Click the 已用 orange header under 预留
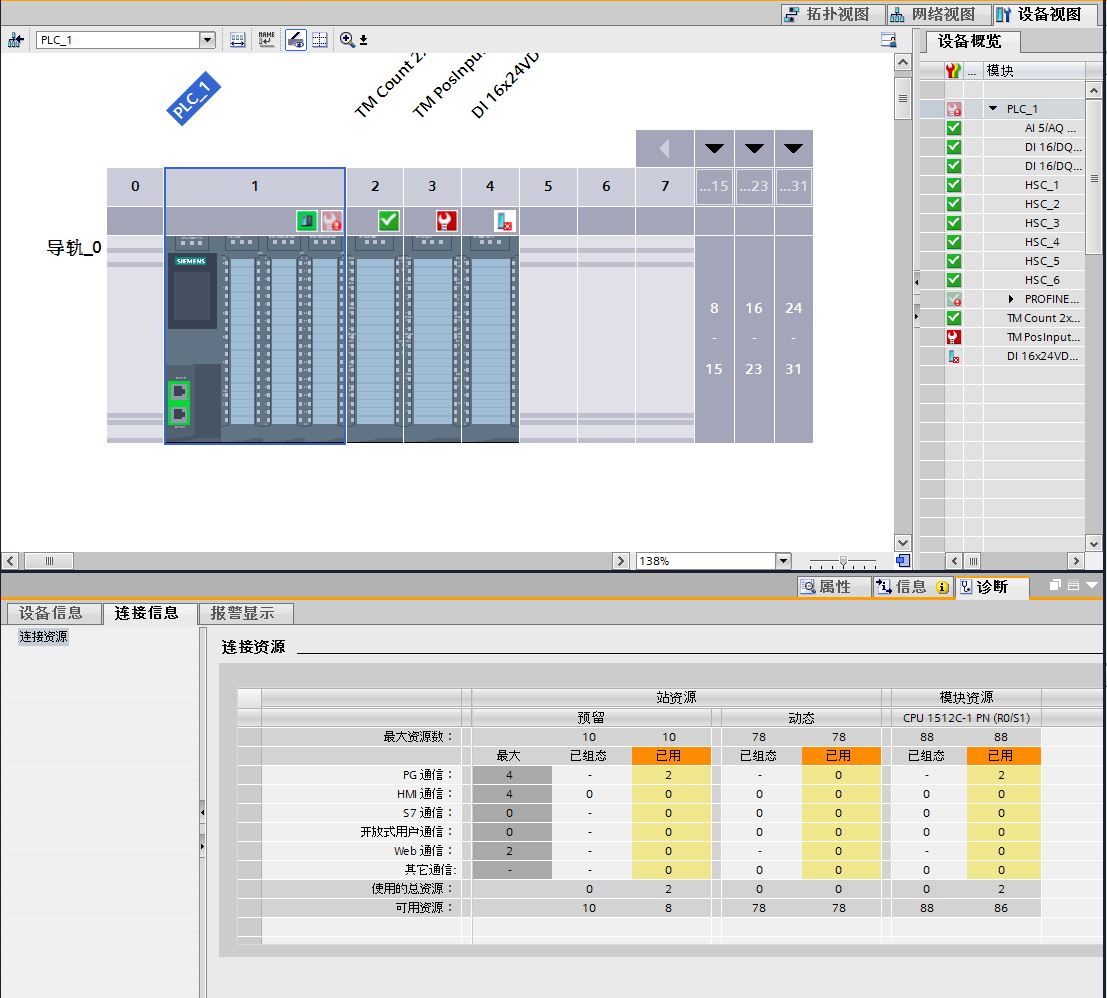The image size is (1107, 998). tap(669, 756)
